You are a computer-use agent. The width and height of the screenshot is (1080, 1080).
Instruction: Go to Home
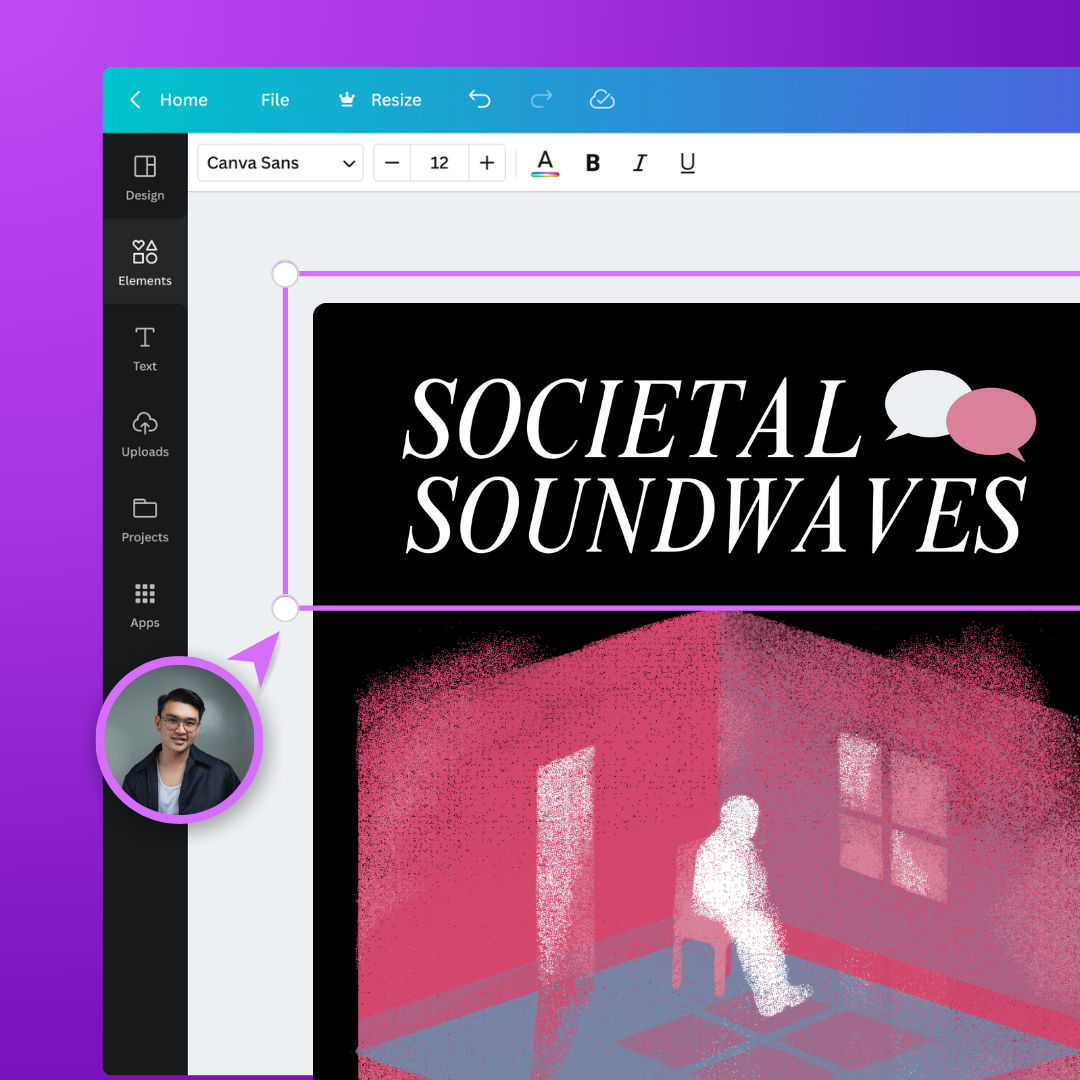coord(183,100)
